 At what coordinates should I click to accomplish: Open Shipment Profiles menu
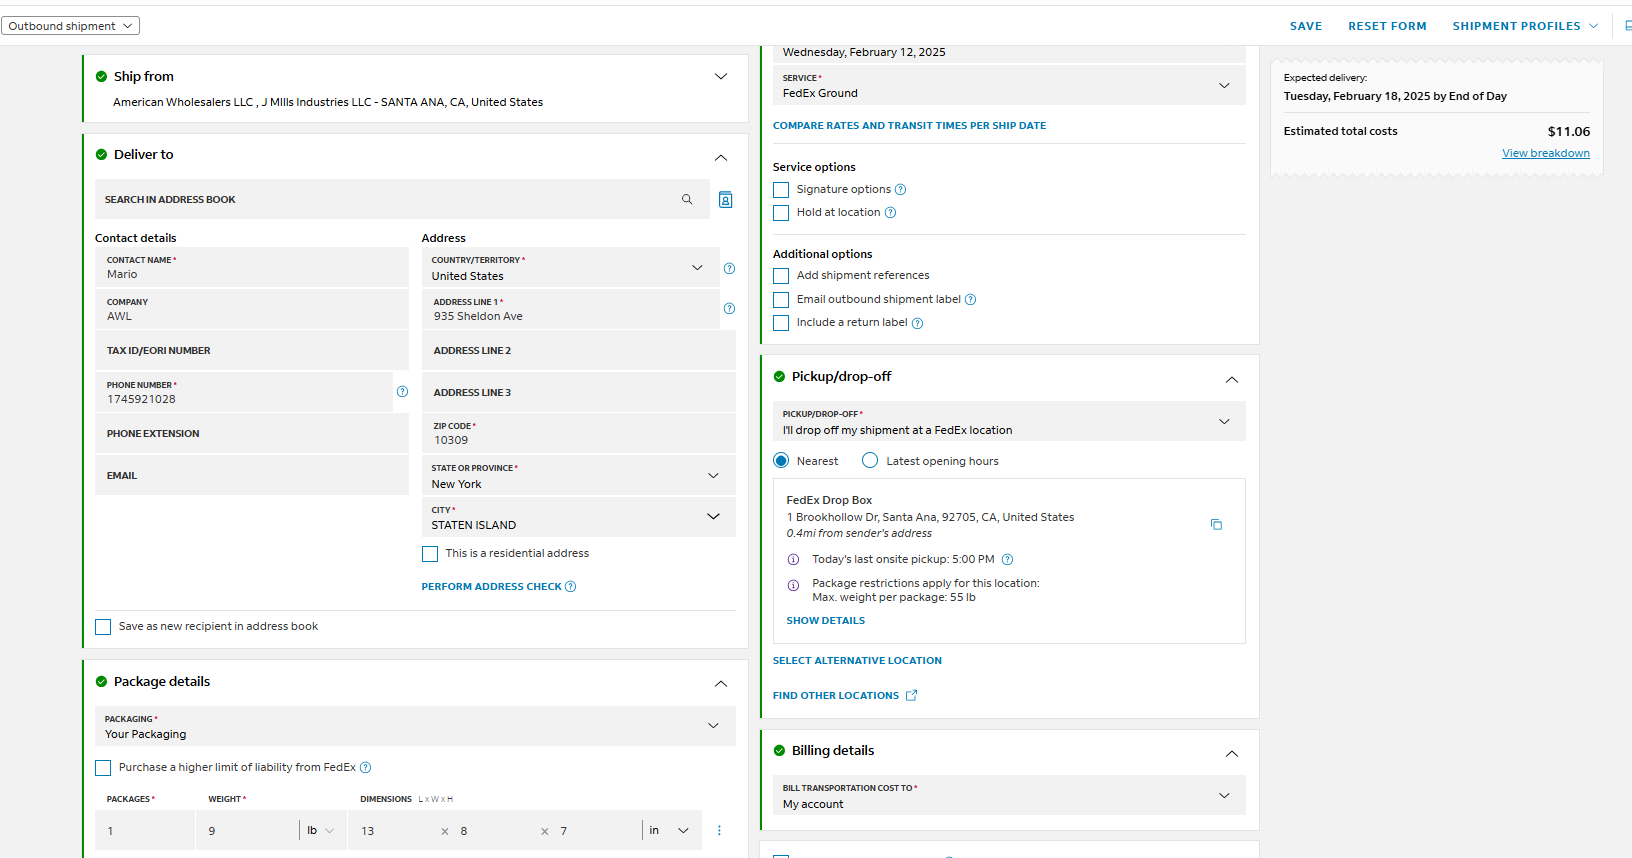tap(1525, 26)
